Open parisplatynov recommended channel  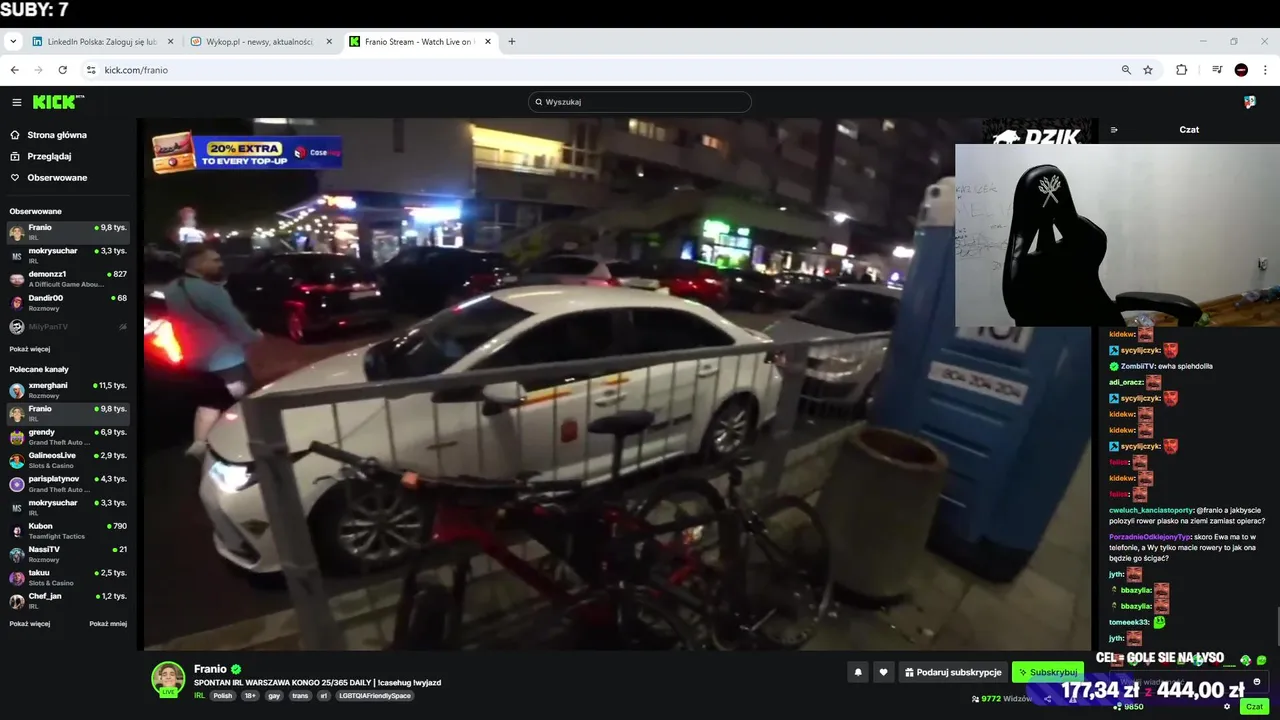[x=68, y=483]
